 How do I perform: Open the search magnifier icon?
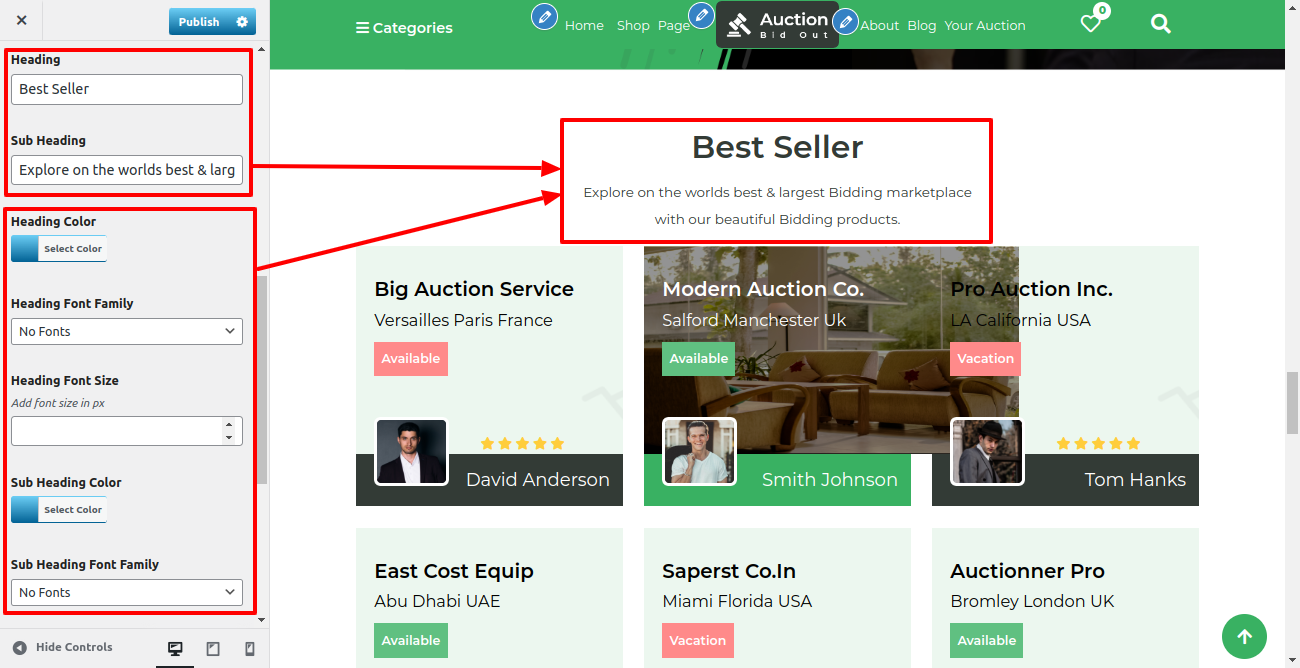point(1161,23)
